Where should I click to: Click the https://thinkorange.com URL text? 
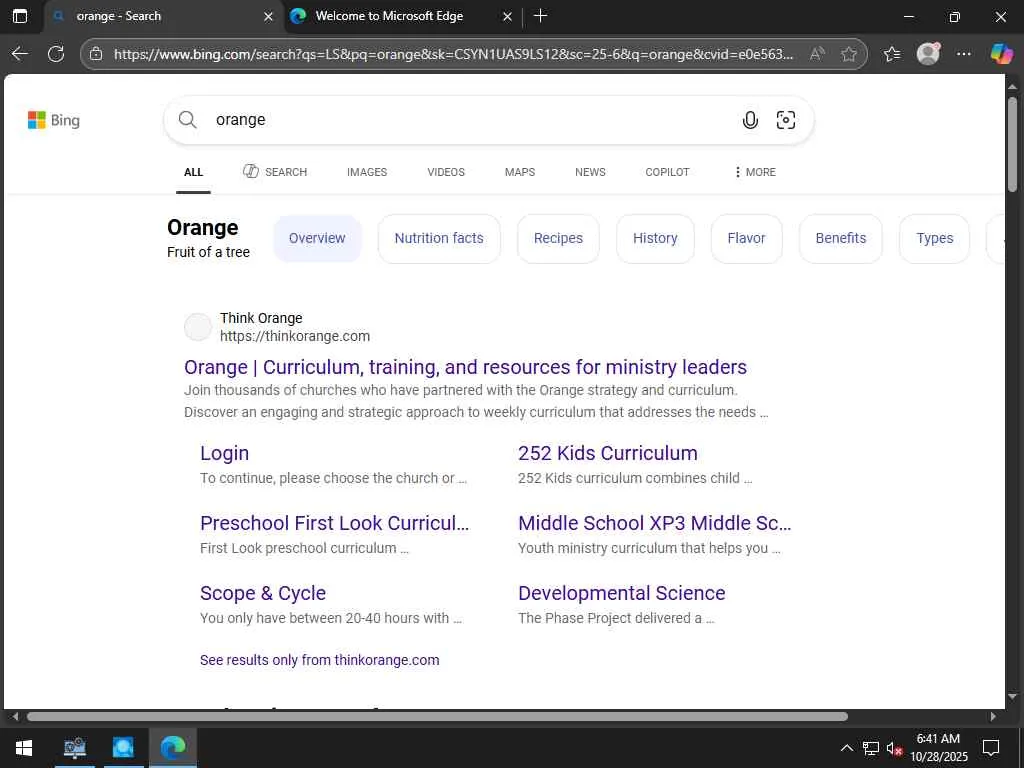295,336
